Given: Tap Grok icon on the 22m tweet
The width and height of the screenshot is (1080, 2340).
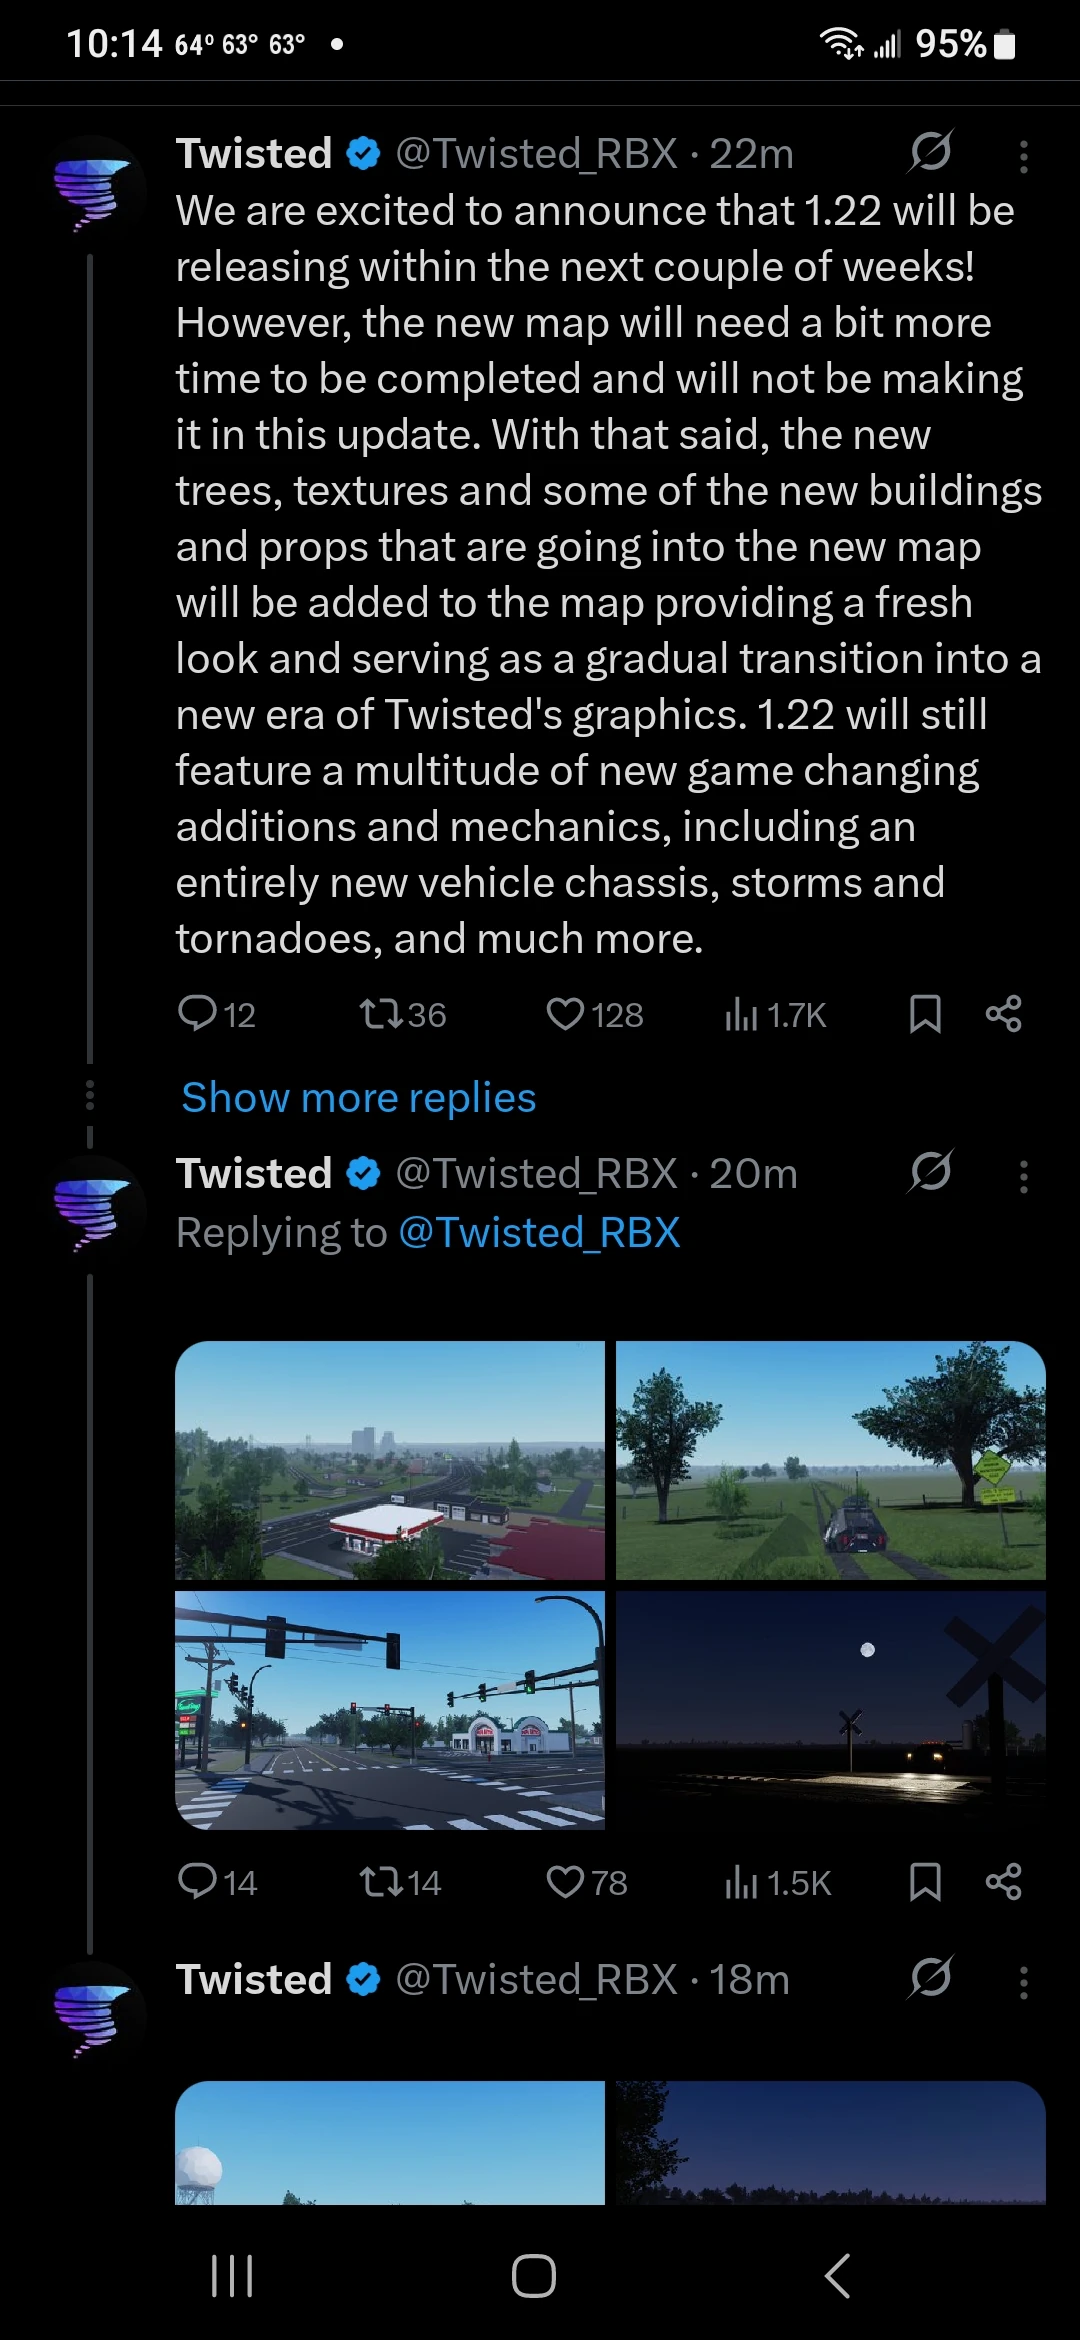Looking at the screenshot, I should coord(930,152).
